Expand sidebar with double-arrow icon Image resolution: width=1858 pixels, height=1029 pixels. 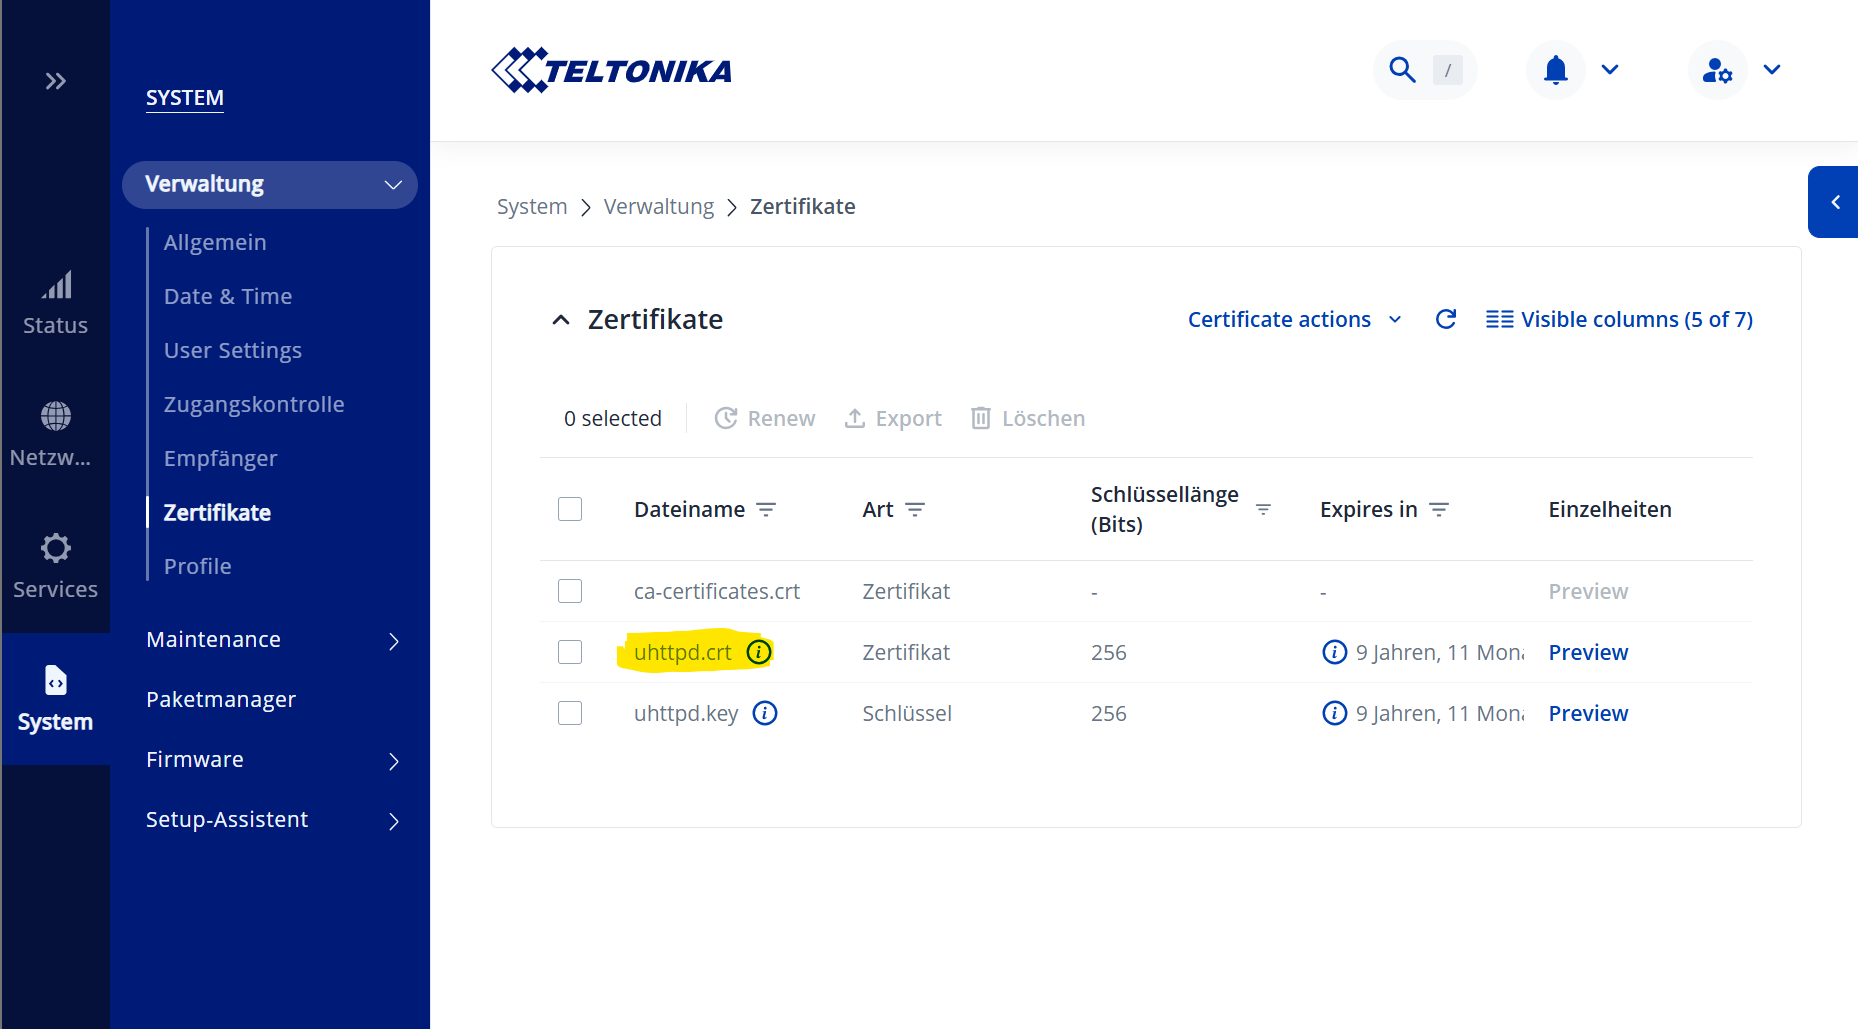pos(55,81)
